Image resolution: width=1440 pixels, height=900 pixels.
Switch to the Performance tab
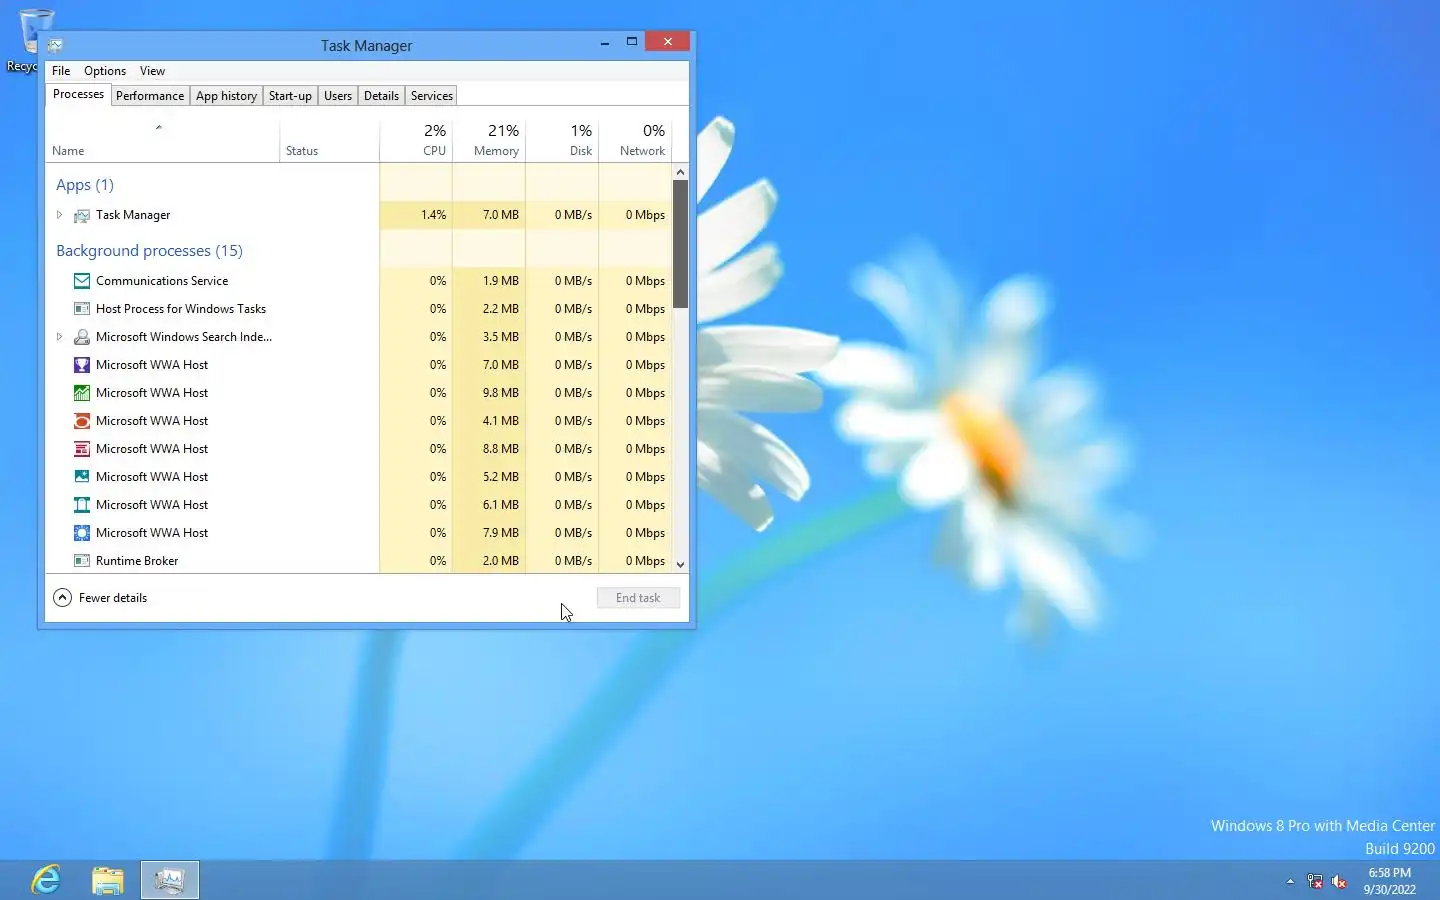[150, 96]
